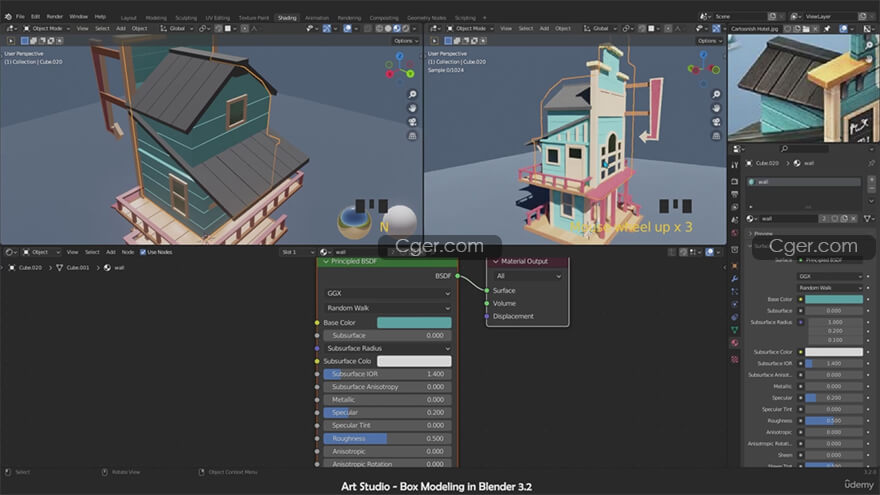Adjust Roughness slider in node
This screenshot has height=495, width=880.
[x=387, y=439]
